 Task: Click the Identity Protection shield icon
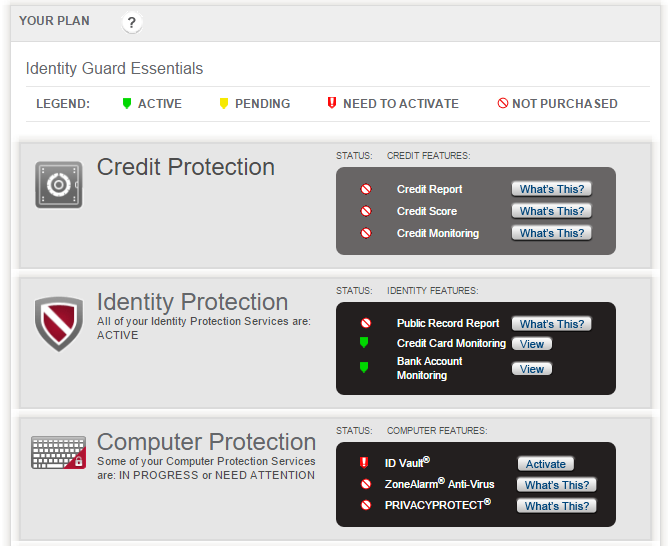[59, 323]
